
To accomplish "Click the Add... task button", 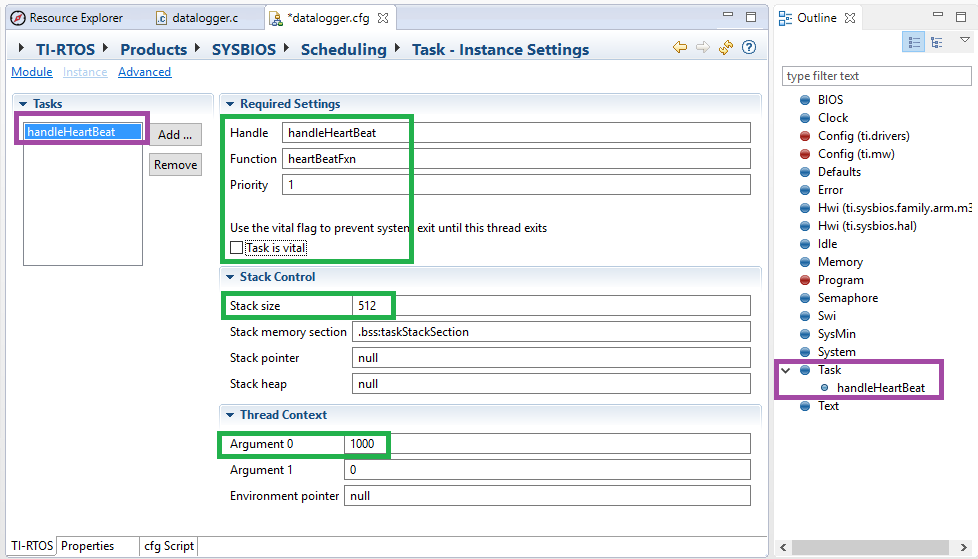I will tap(175, 135).
